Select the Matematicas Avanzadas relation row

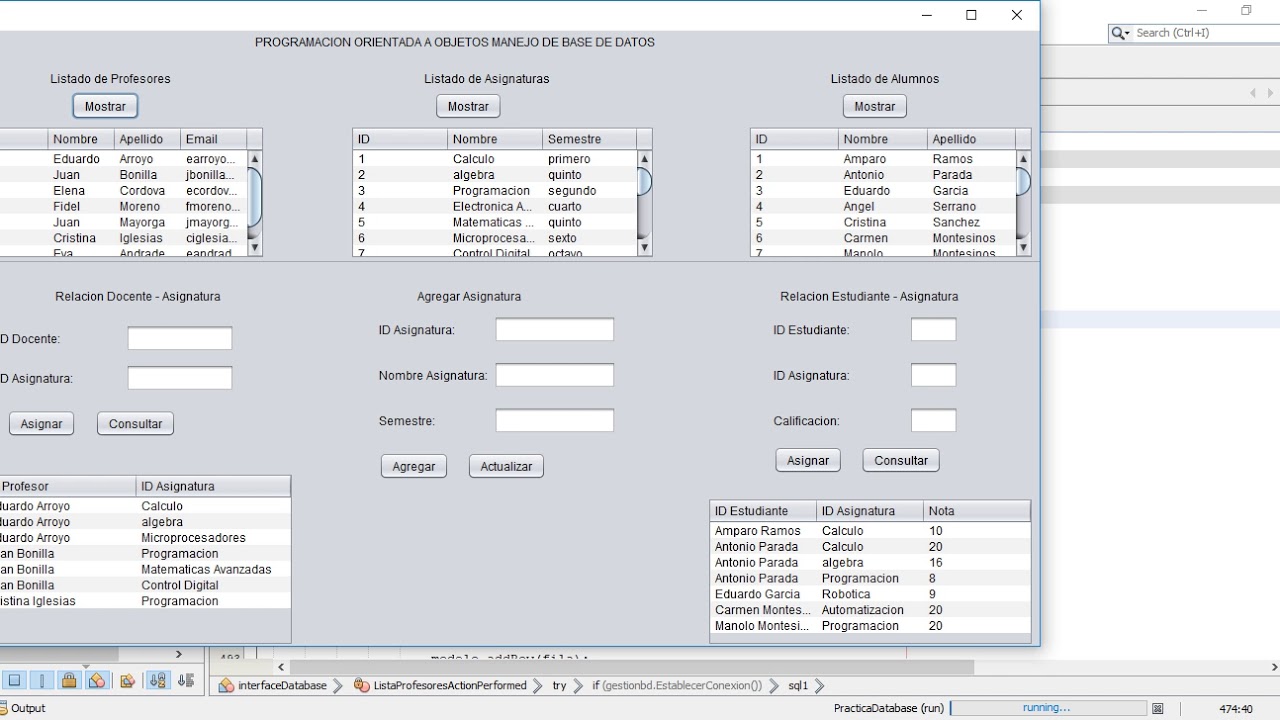click(x=145, y=570)
